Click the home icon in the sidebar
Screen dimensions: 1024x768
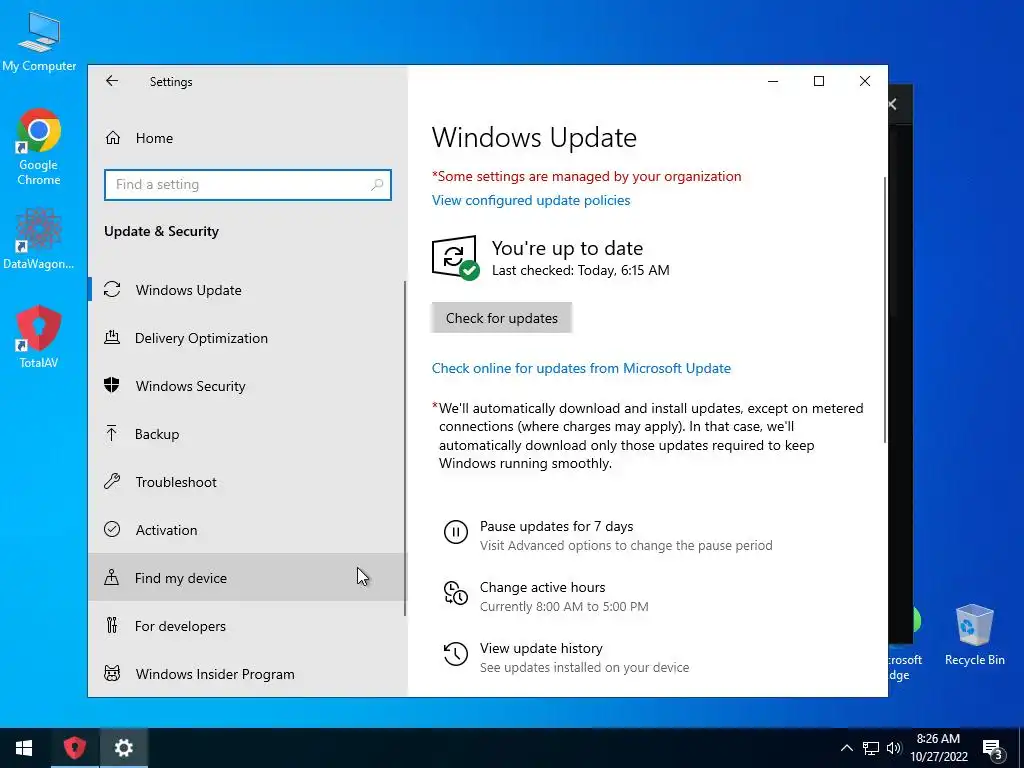[x=113, y=138]
